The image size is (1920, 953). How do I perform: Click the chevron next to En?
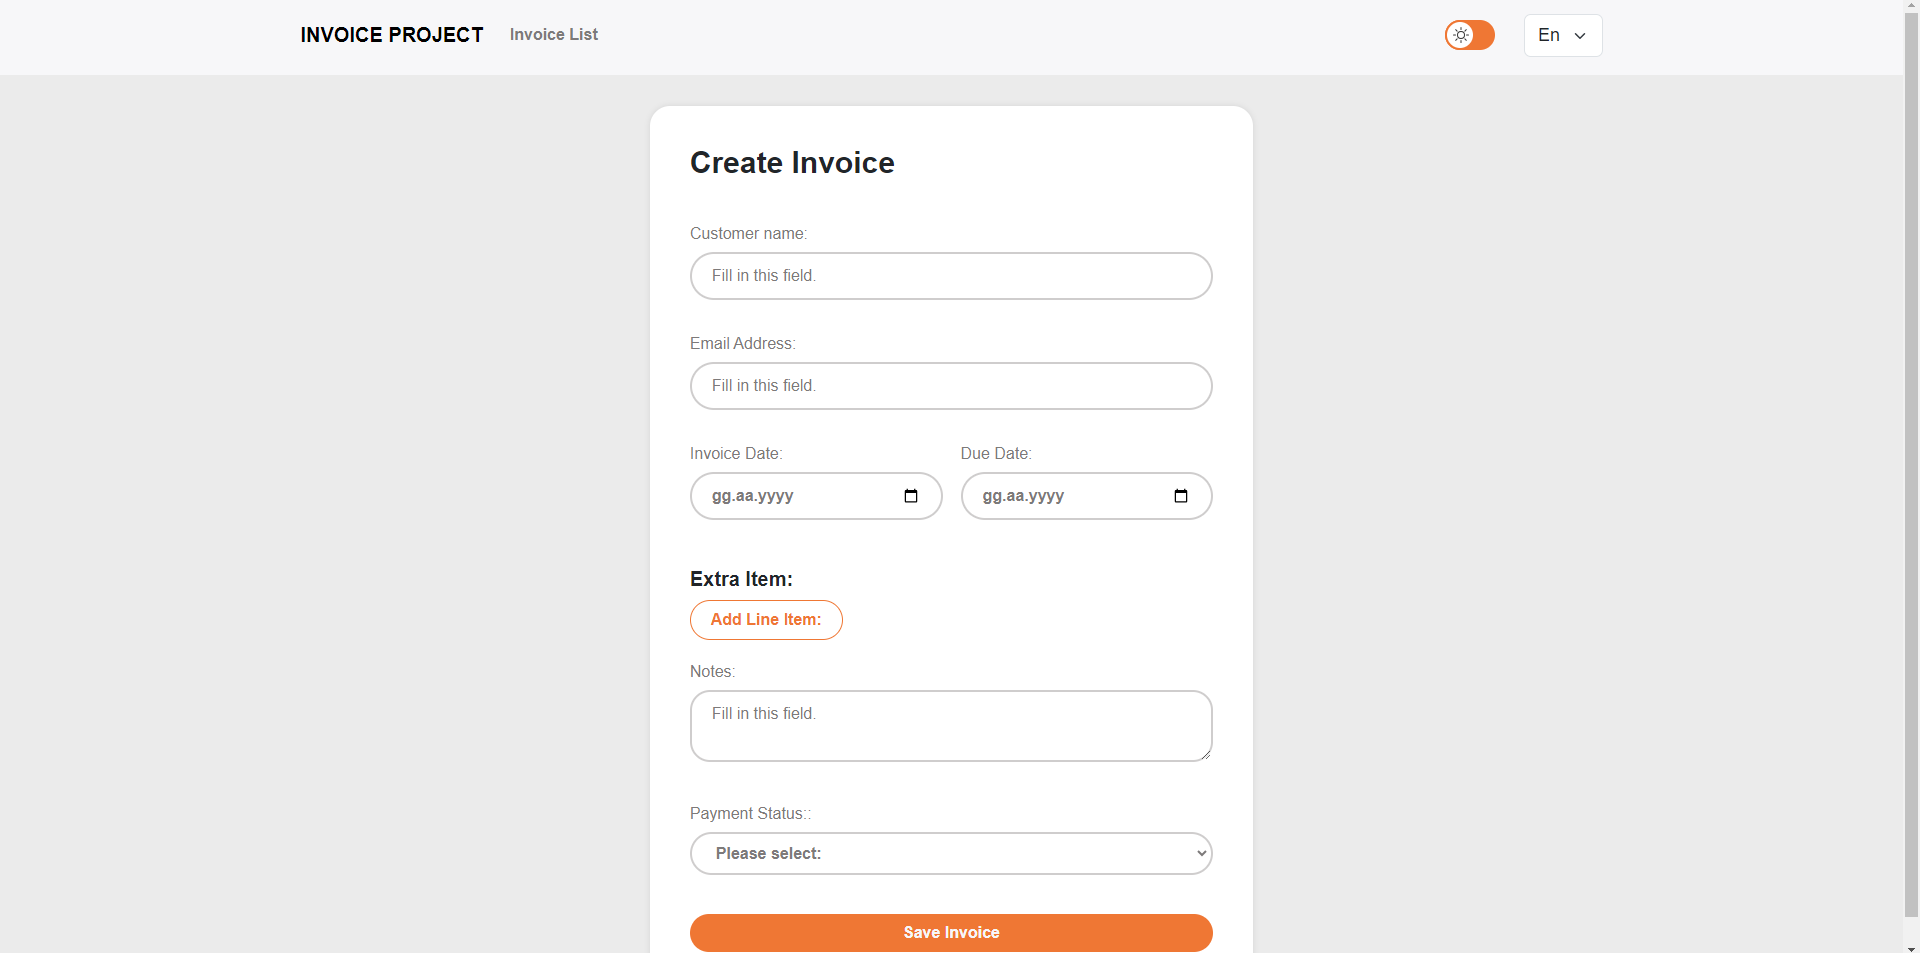click(x=1580, y=36)
